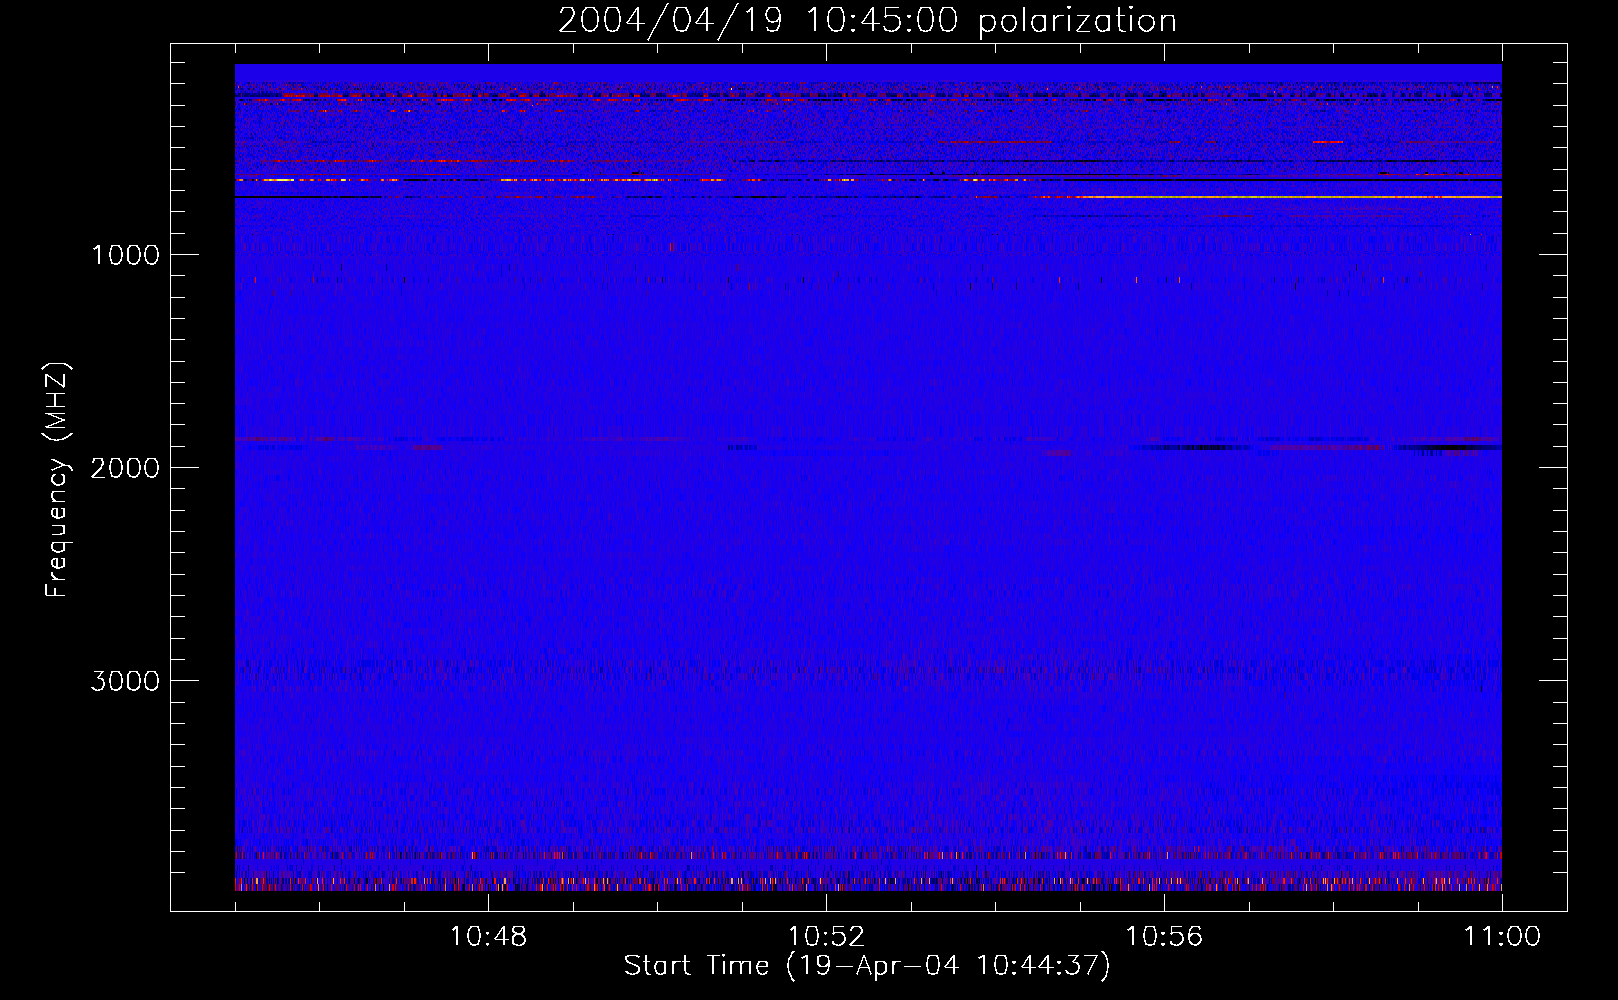The height and width of the screenshot is (1000, 1618).
Task: Click the '10:52' time tick label
Action: click(826, 937)
